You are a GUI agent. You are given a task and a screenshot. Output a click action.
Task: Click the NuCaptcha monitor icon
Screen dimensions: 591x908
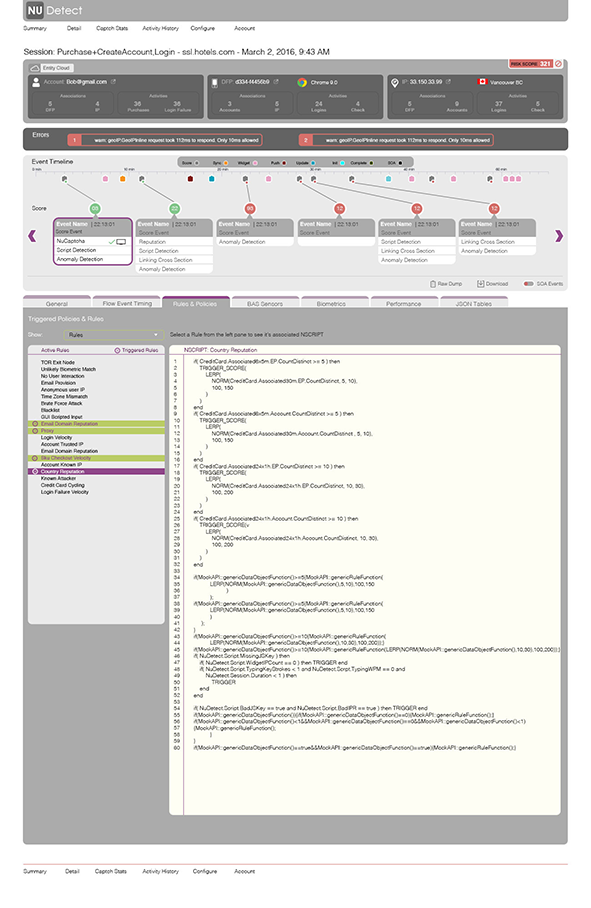coord(121,241)
